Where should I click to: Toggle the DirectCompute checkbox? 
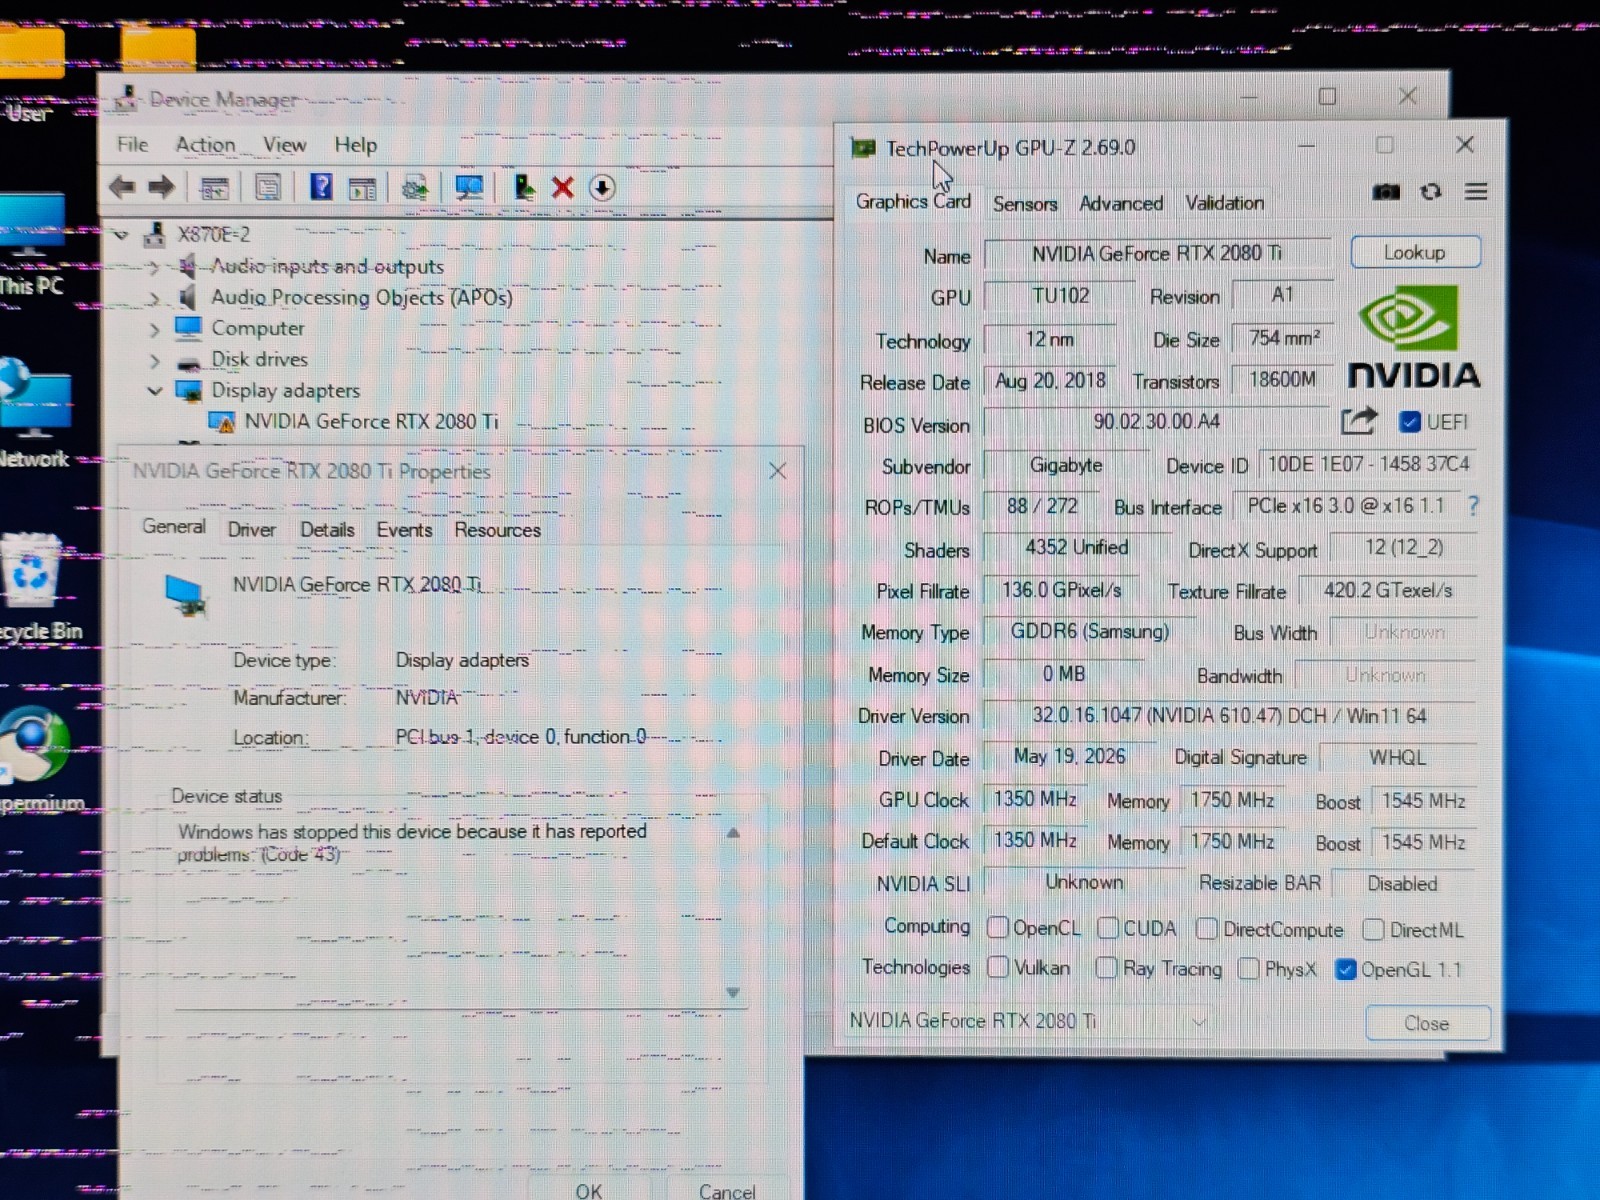coord(1207,929)
